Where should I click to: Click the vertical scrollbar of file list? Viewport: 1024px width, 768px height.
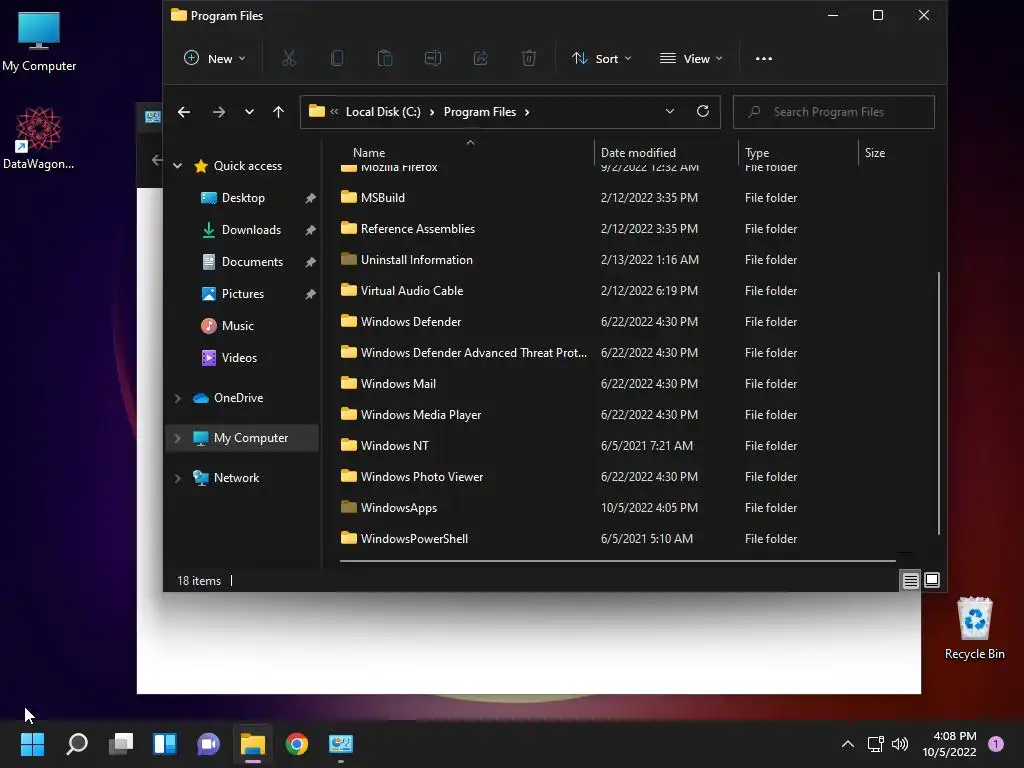[938, 404]
